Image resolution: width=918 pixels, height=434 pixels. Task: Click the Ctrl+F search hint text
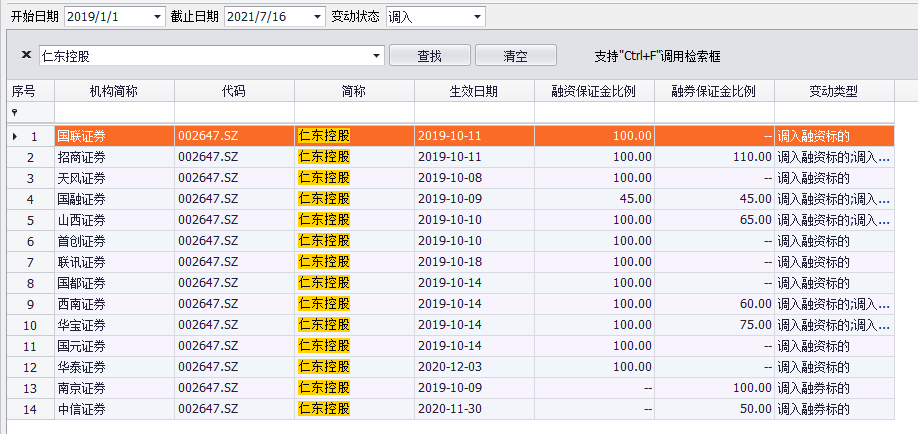pyautogui.click(x=657, y=56)
